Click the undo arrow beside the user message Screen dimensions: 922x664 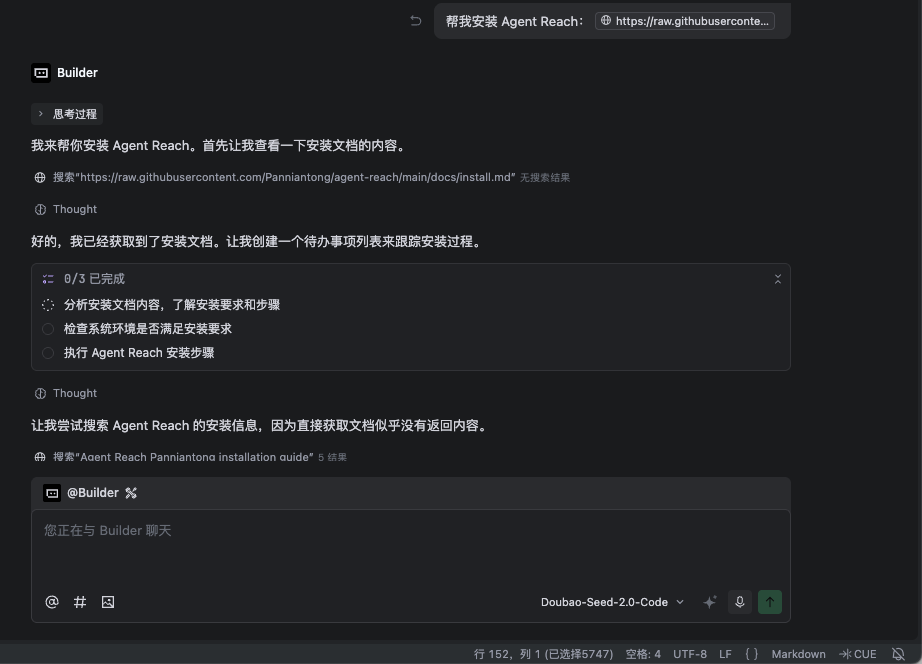coord(416,21)
